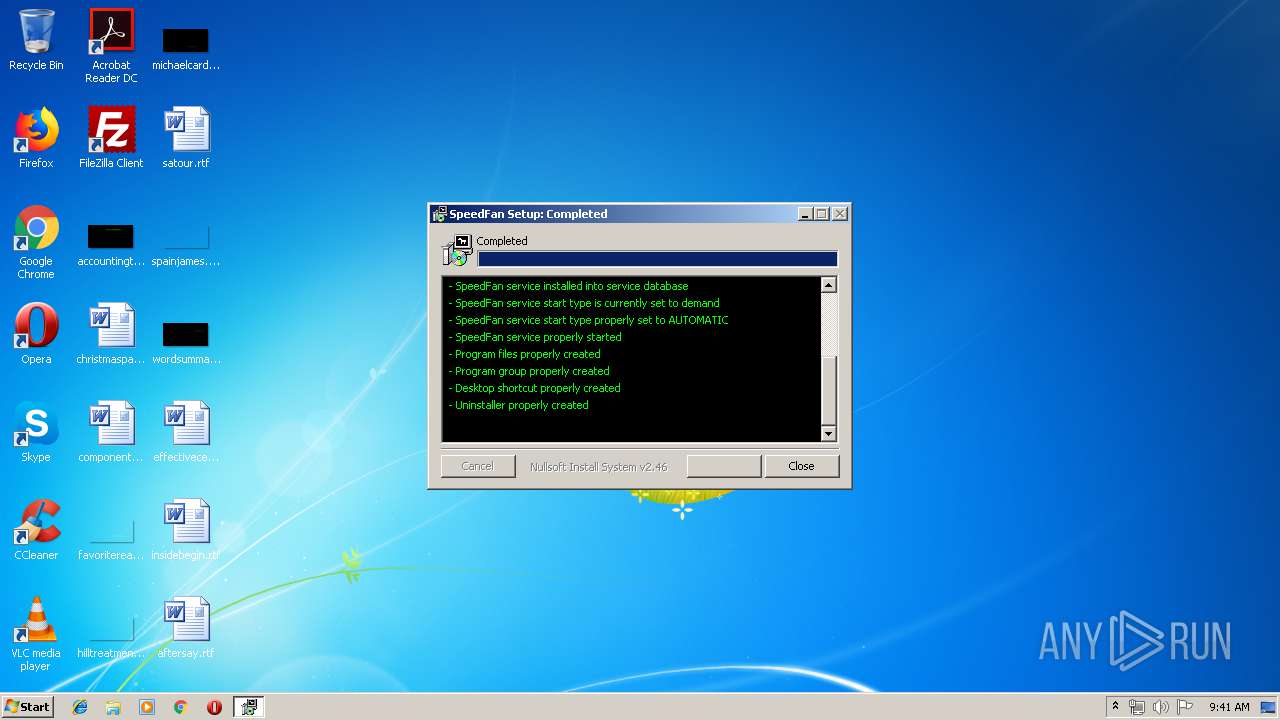The height and width of the screenshot is (720, 1280).
Task: Open VLC media player shortcut
Action: point(36,634)
